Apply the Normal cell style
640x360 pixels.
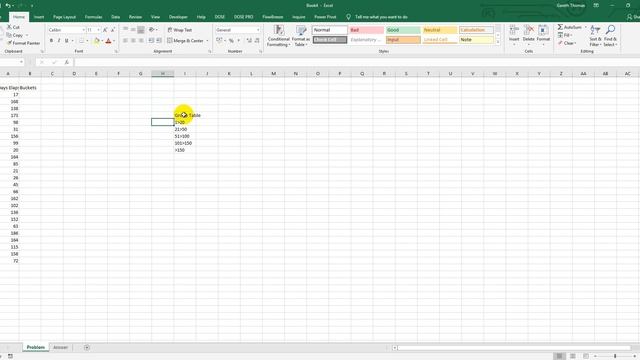[330, 30]
